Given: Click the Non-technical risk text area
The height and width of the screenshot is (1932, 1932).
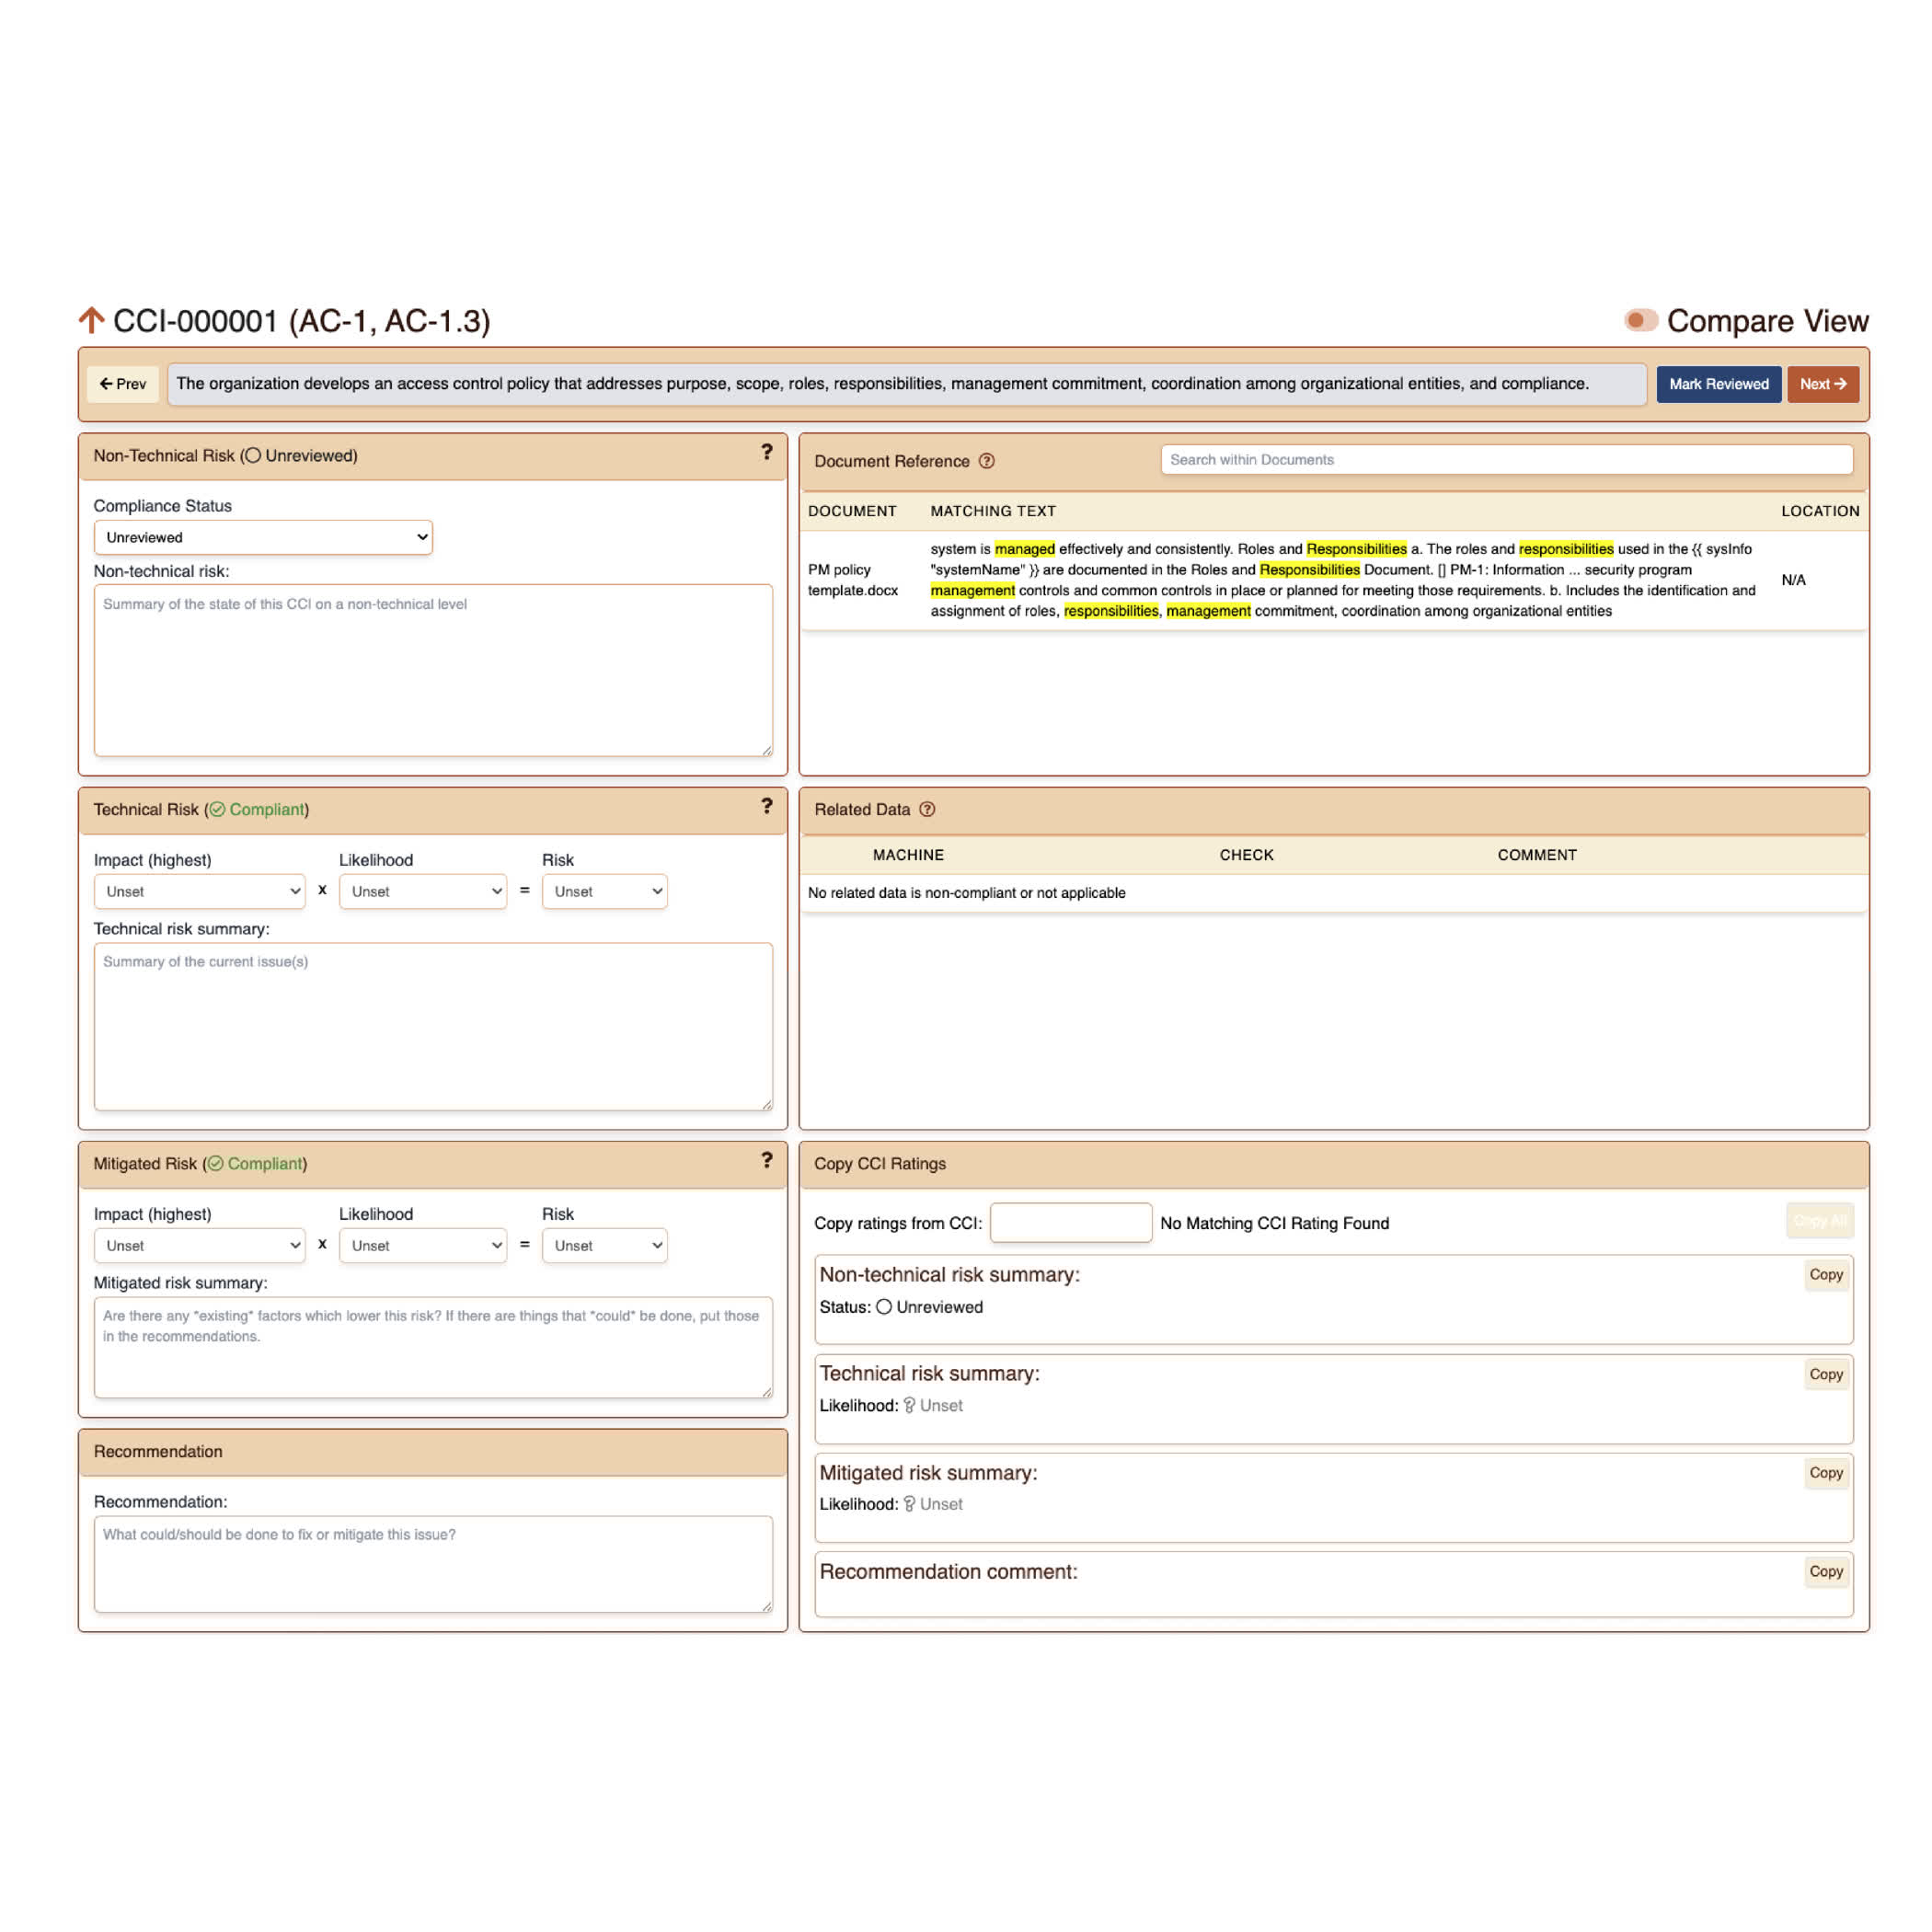Looking at the screenshot, I should click(x=433, y=670).
